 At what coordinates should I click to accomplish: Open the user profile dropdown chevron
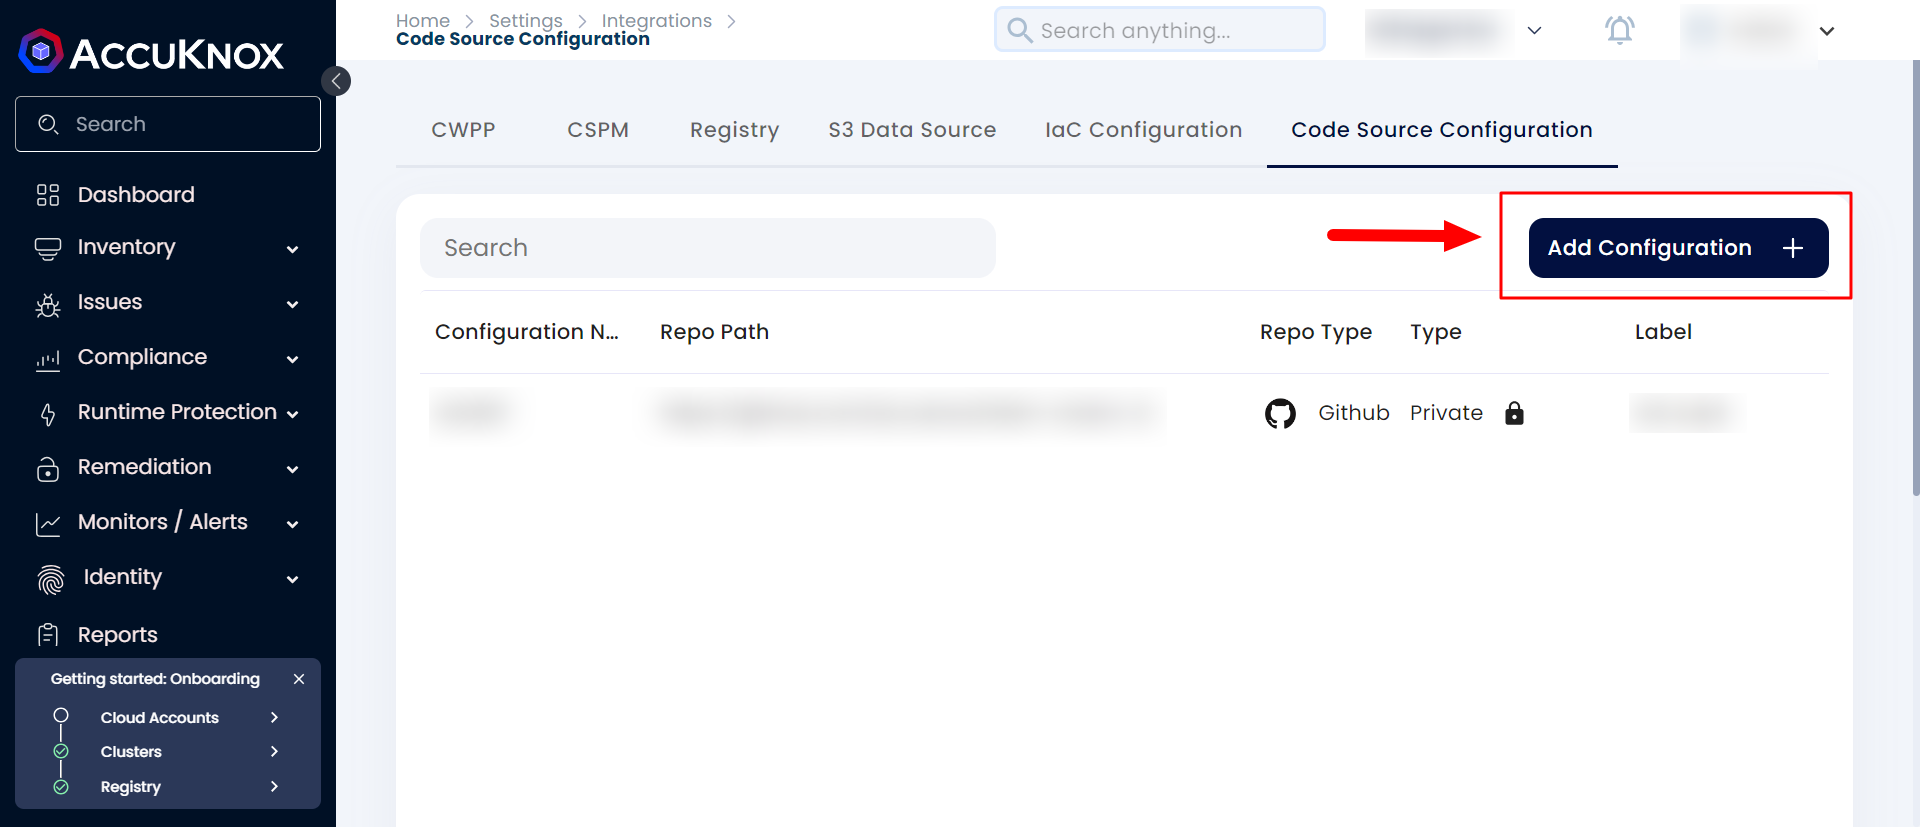tap(1827, 31)
